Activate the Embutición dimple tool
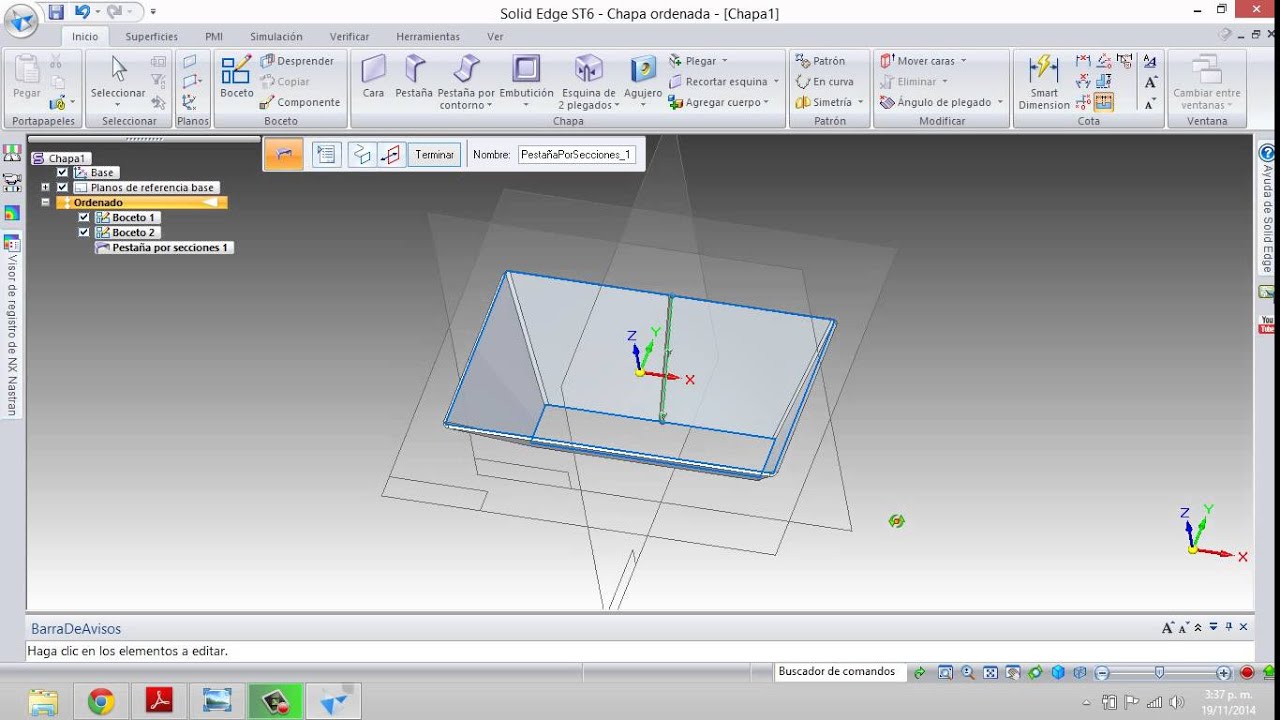 click(526, 77)
